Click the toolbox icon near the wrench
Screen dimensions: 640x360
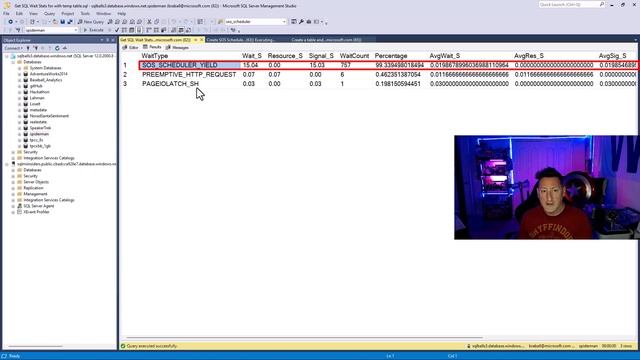click(309, 22)
